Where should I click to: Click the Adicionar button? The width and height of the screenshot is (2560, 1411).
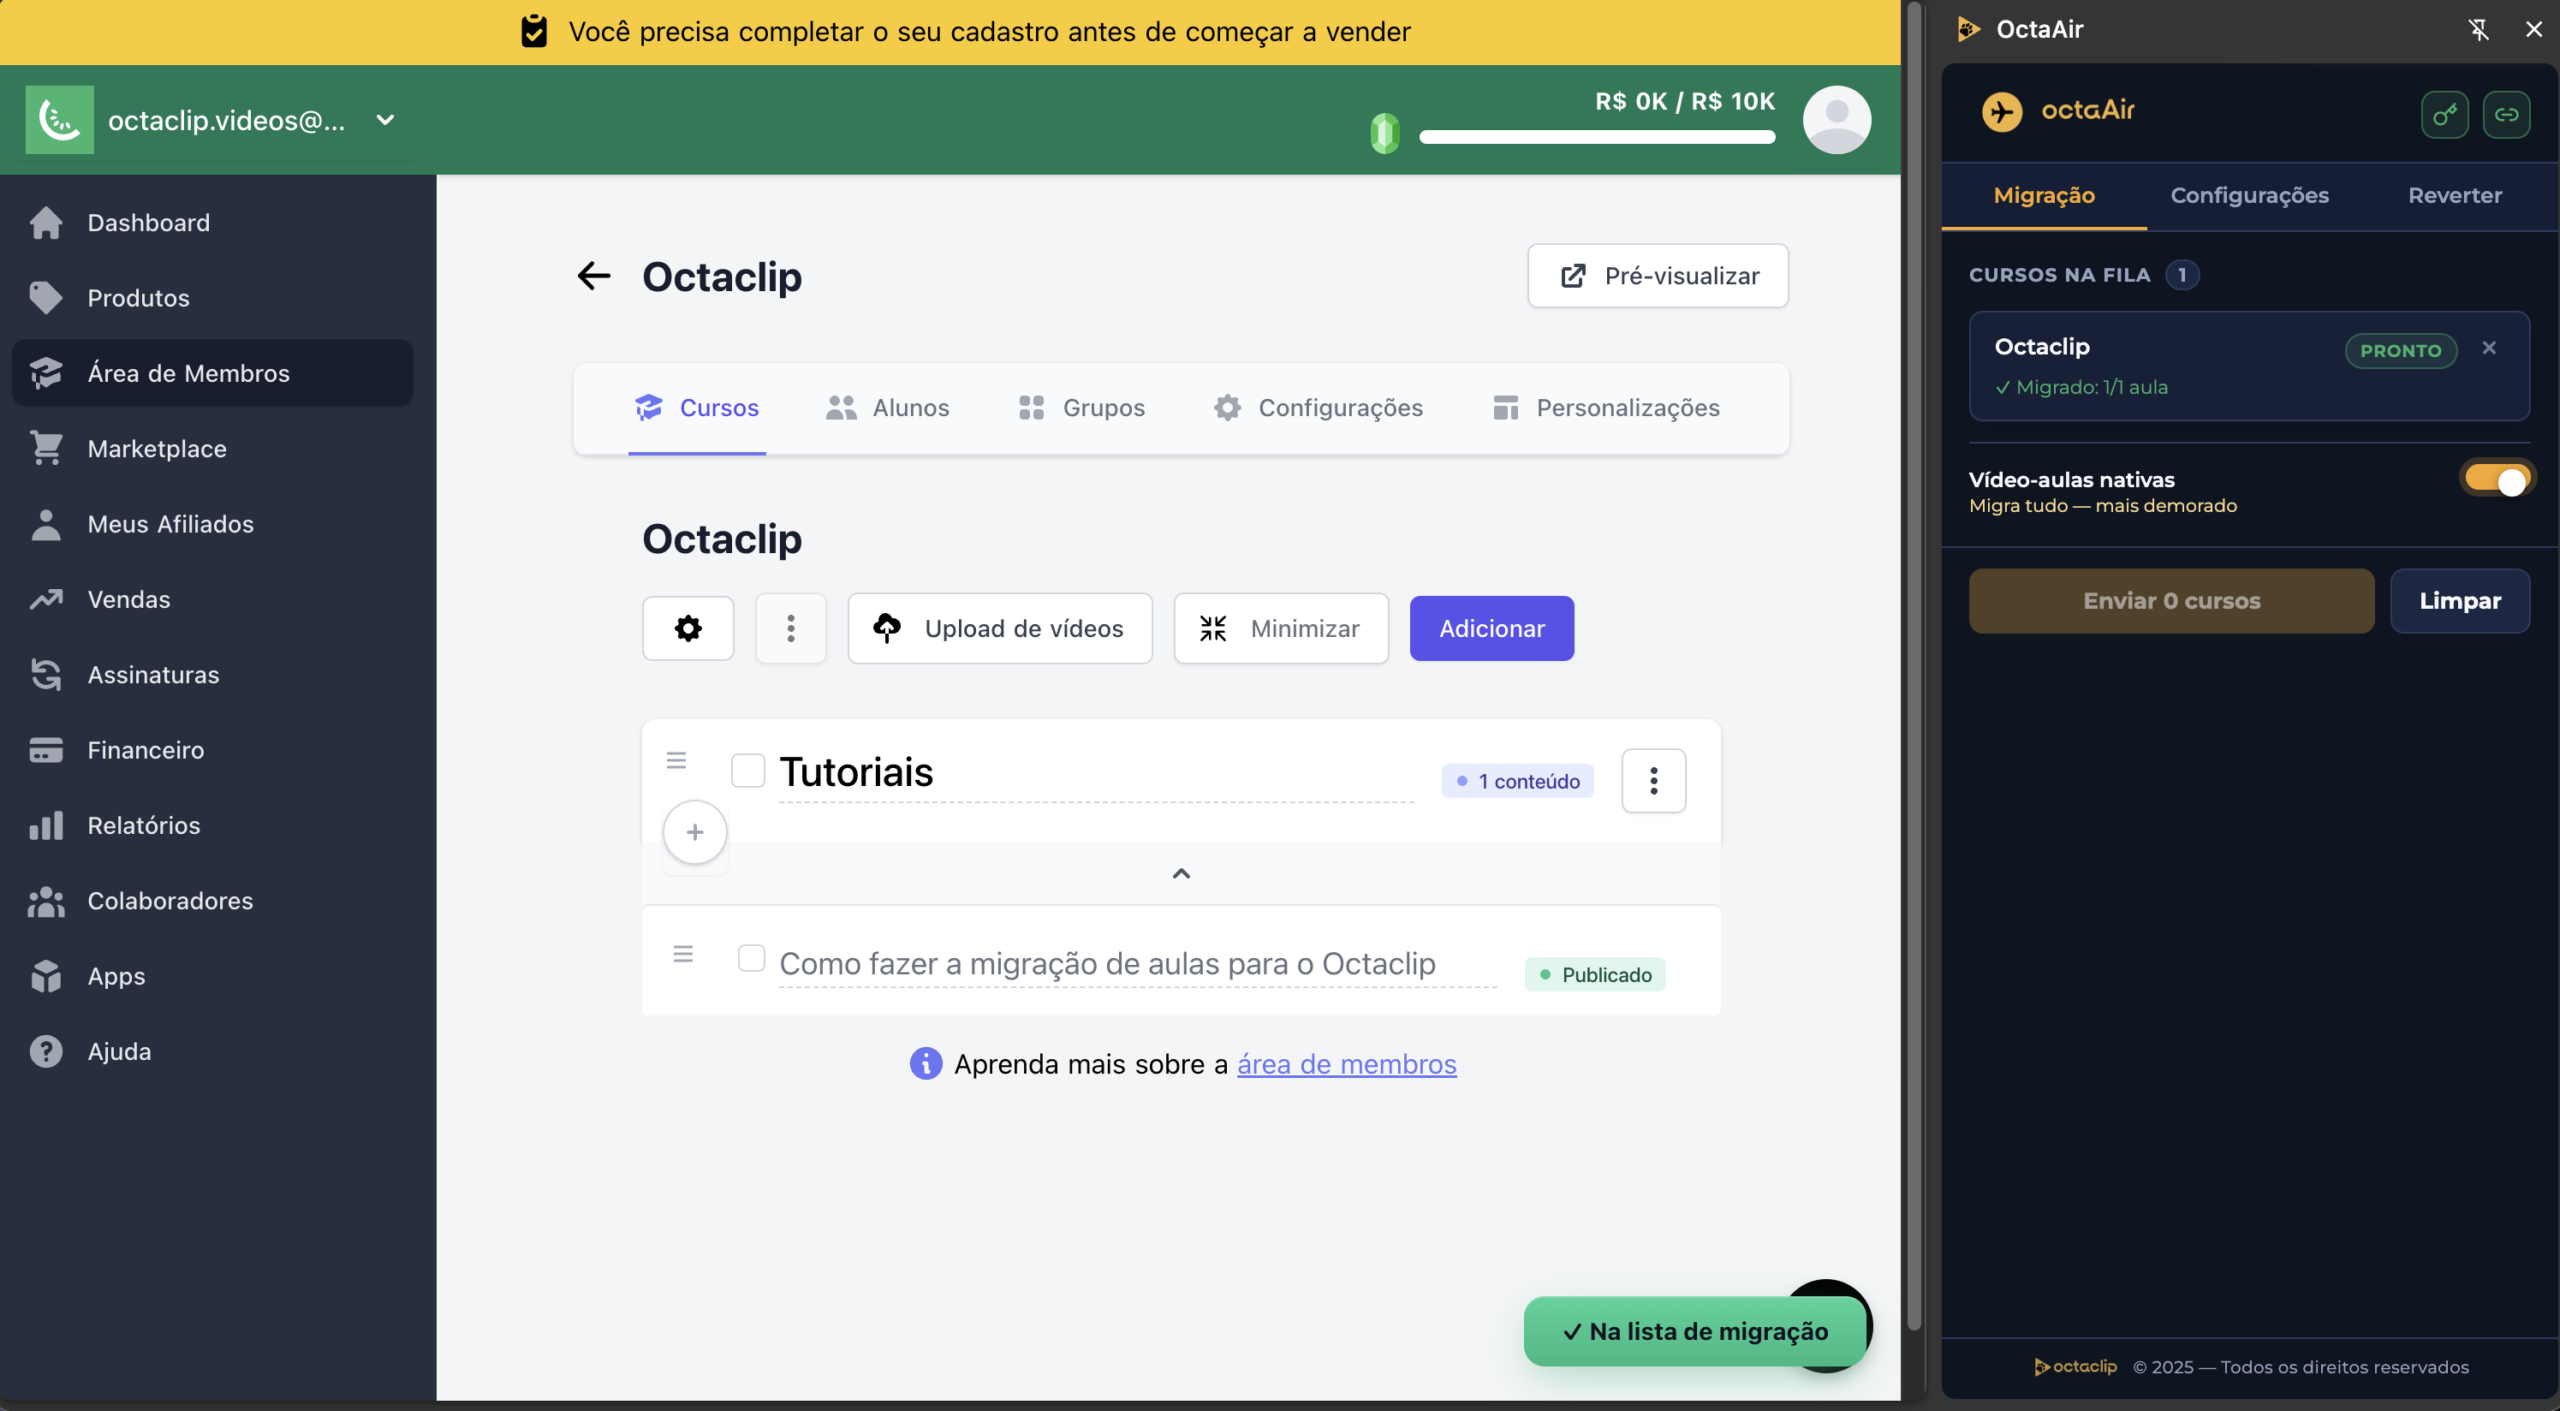pyautogui.click(x=1492, y=628)
